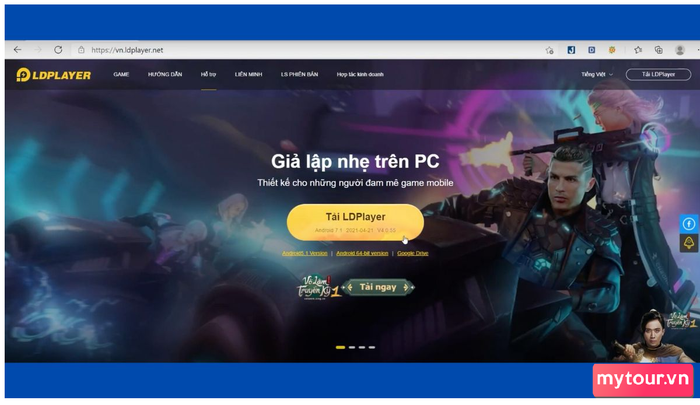The height and width of the screenshot is (405, 700).
Task: Select the Hỗ trợ menu item
Action: pos(208,74)
